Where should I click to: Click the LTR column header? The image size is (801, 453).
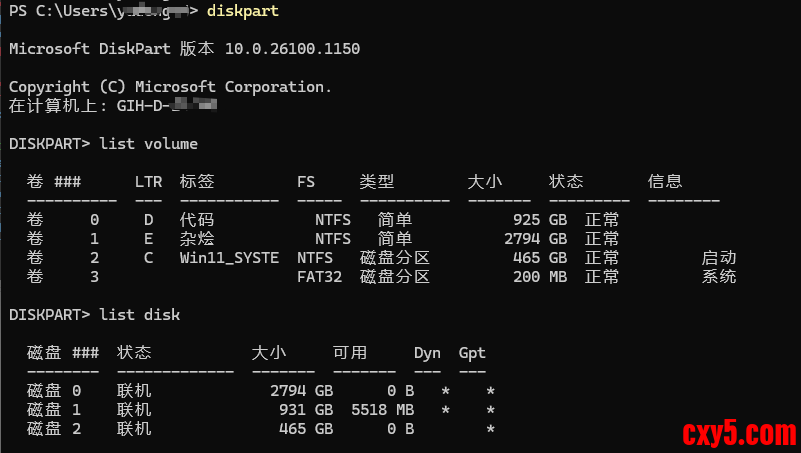point(148,182)
